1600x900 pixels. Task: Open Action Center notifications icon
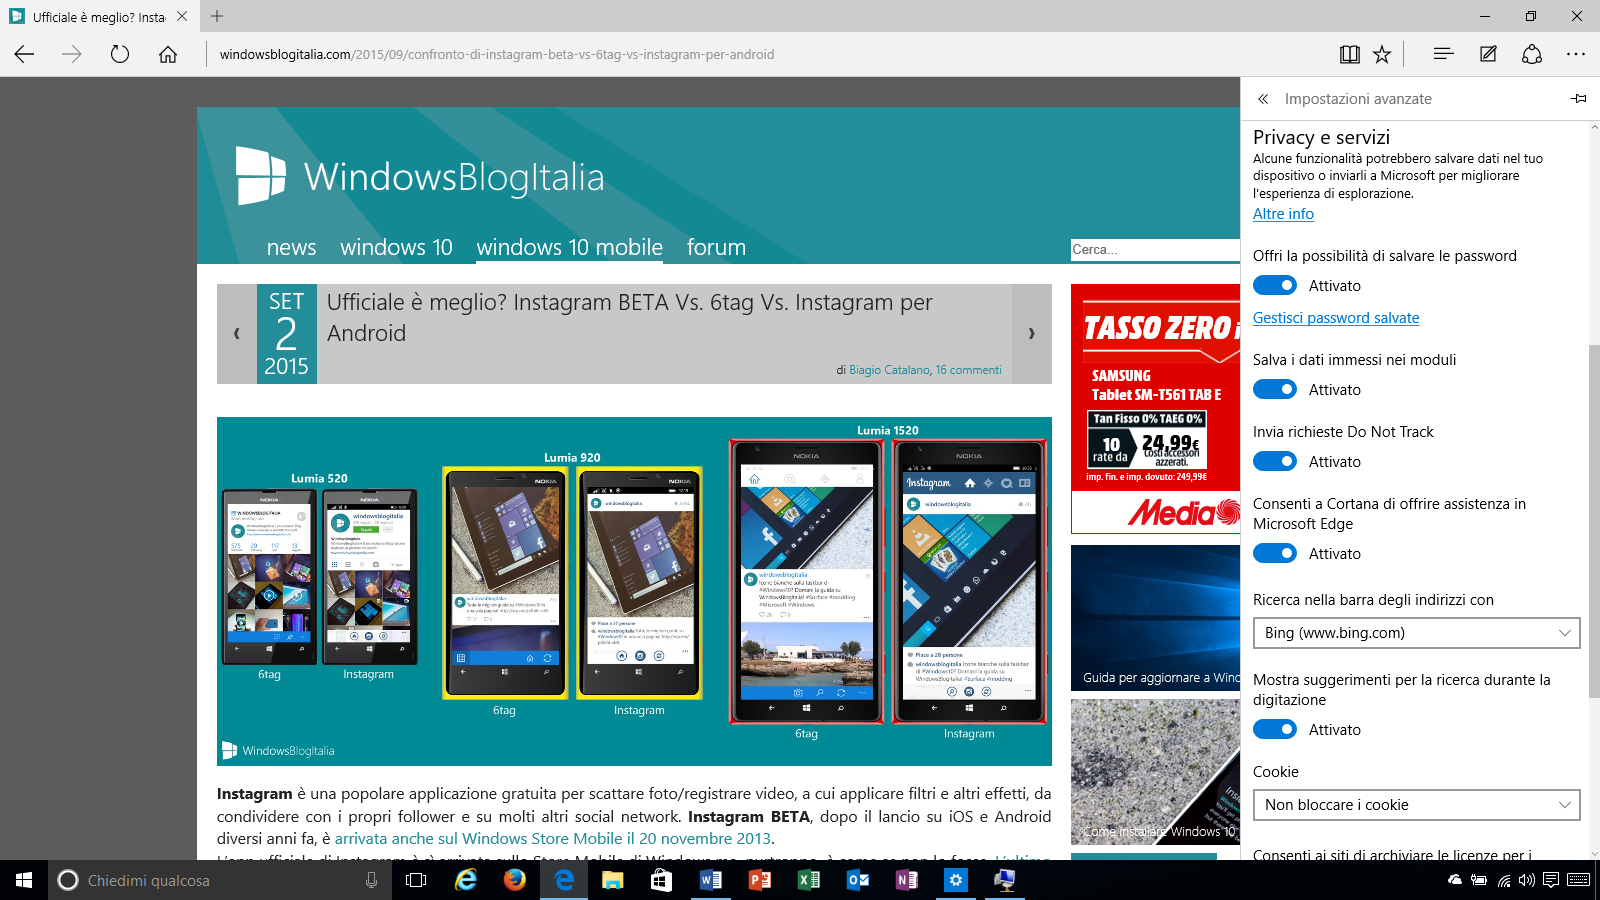point(1551,880)
